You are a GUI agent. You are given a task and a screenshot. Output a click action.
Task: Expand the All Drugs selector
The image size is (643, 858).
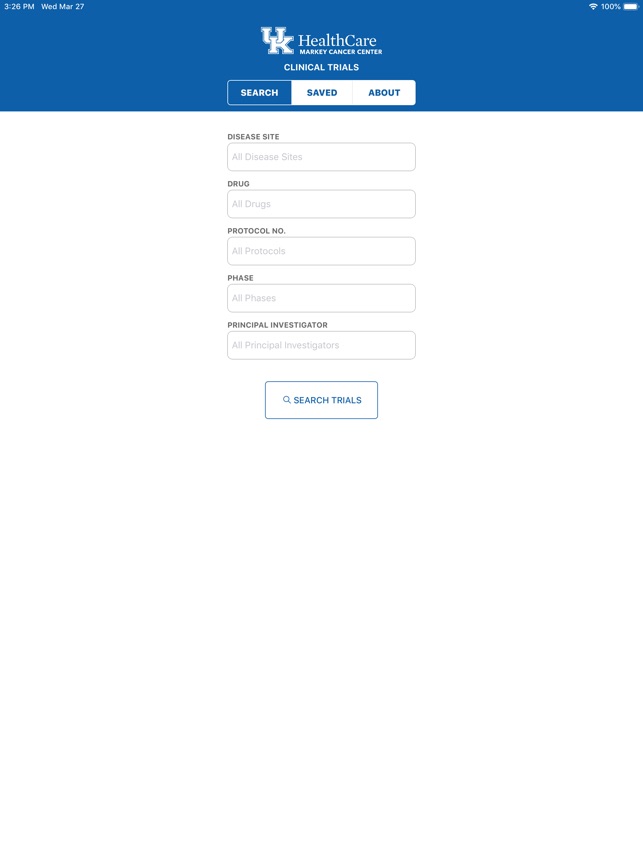point(321,204)
